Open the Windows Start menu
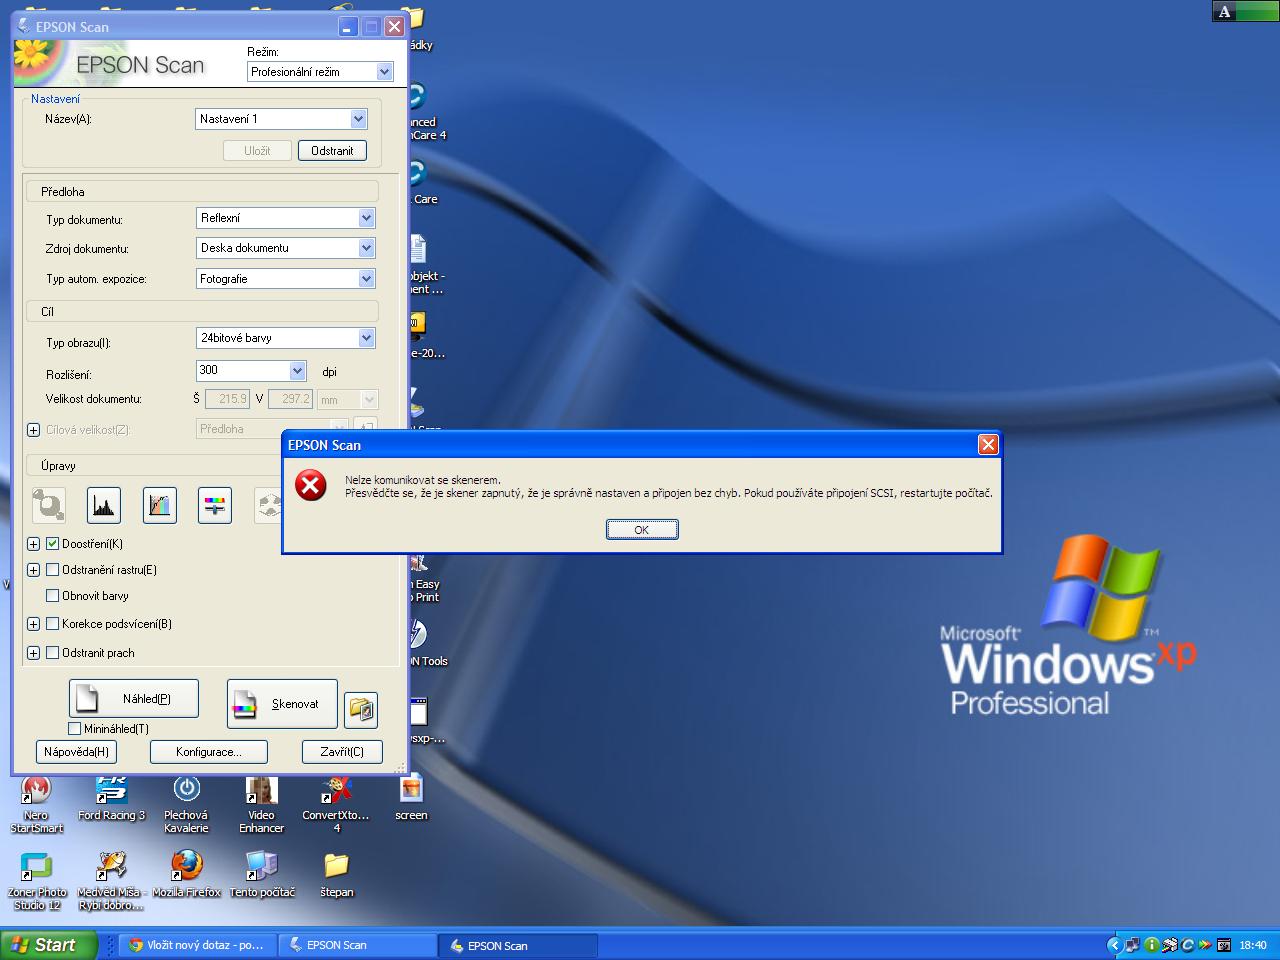 pyautogui.click(x=49, y=945)
